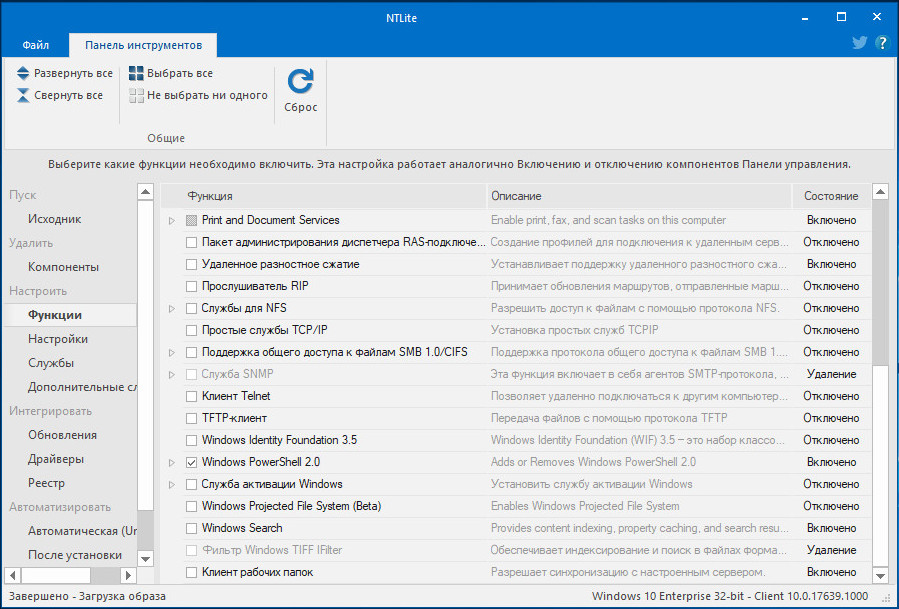Image resolution: width=899 pixels, height=609 pixels.
Task: Open После установки in the sidebar
Action: [x=75, y=555]
